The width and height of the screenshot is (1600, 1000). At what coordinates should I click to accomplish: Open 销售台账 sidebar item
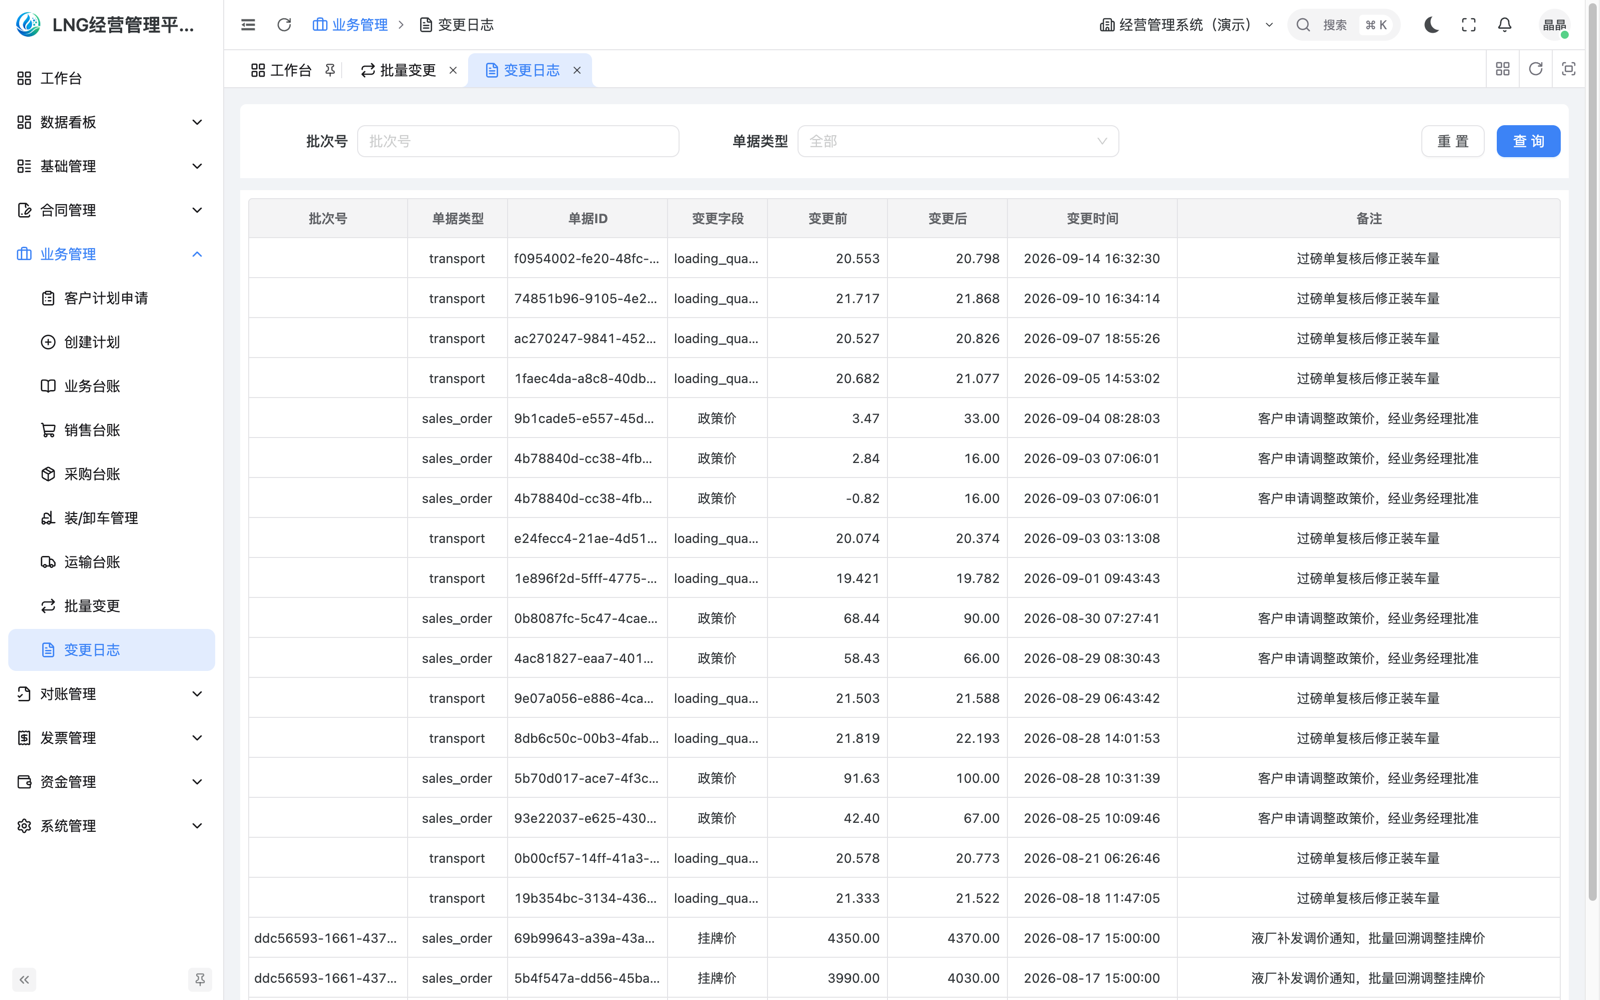pyautogui.click(x=111, y=430)
